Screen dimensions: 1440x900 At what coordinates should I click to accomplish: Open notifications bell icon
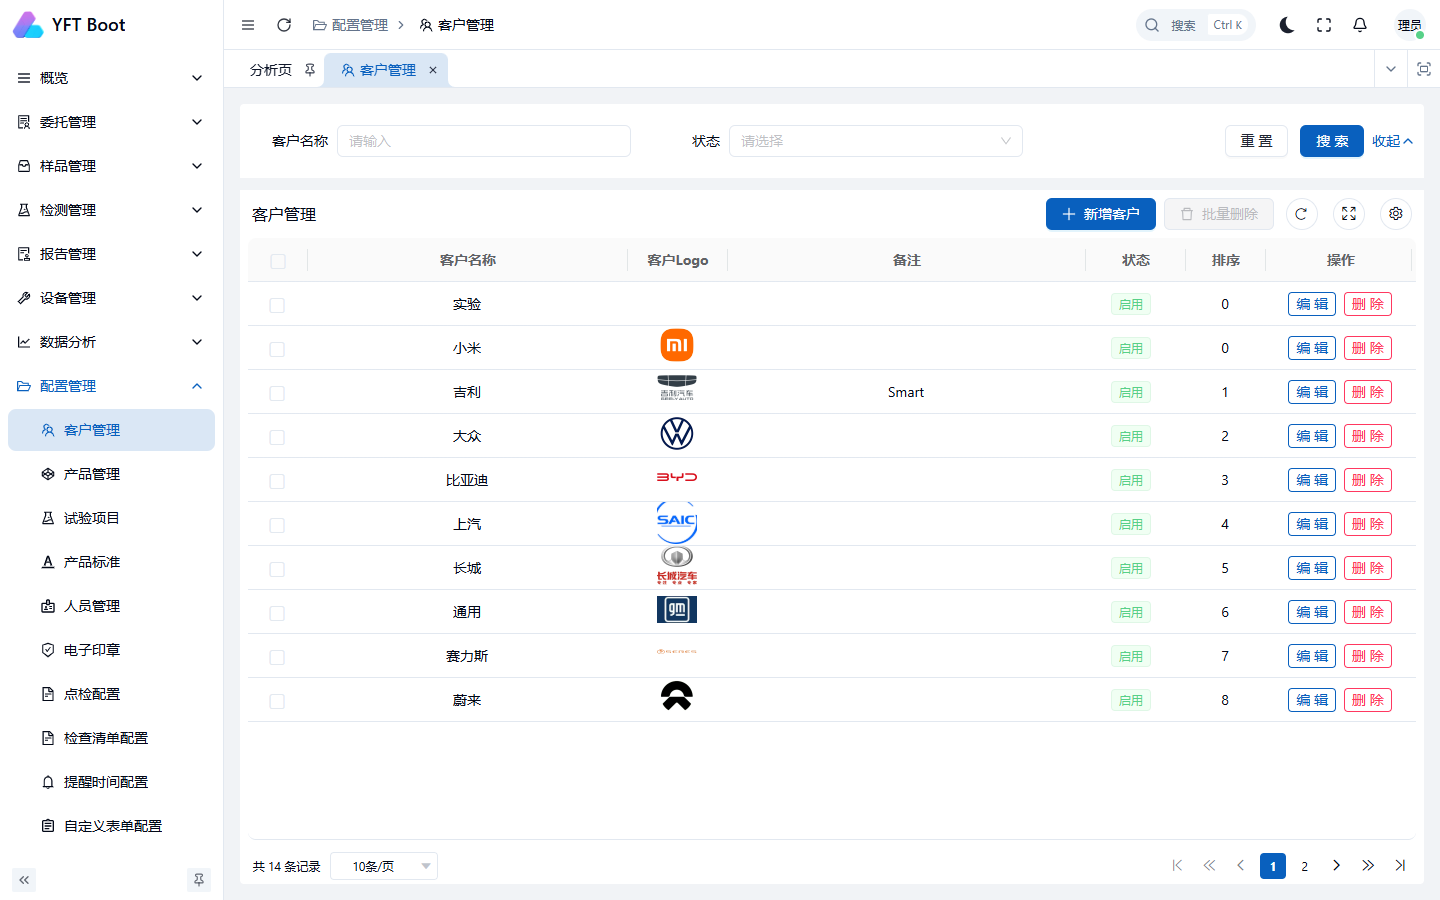1360,25
